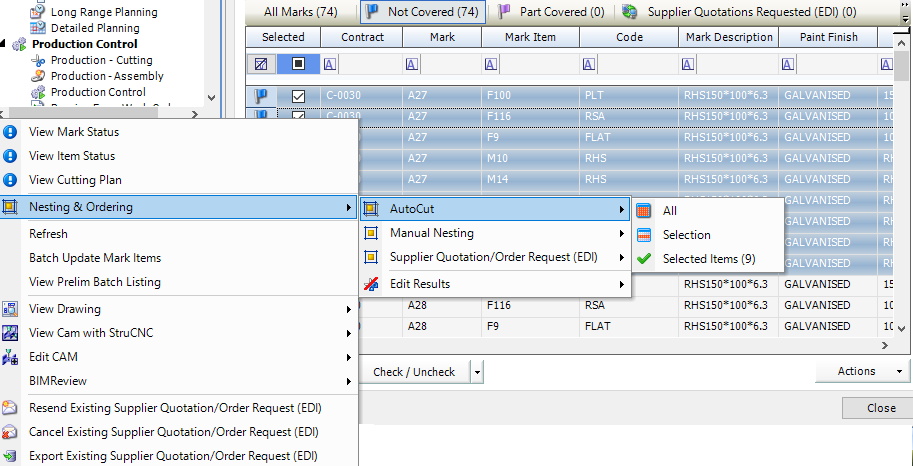This screenshot has width=913, height=466.
Task: Click the View Mark Status icon
Action: pos(10,132)
